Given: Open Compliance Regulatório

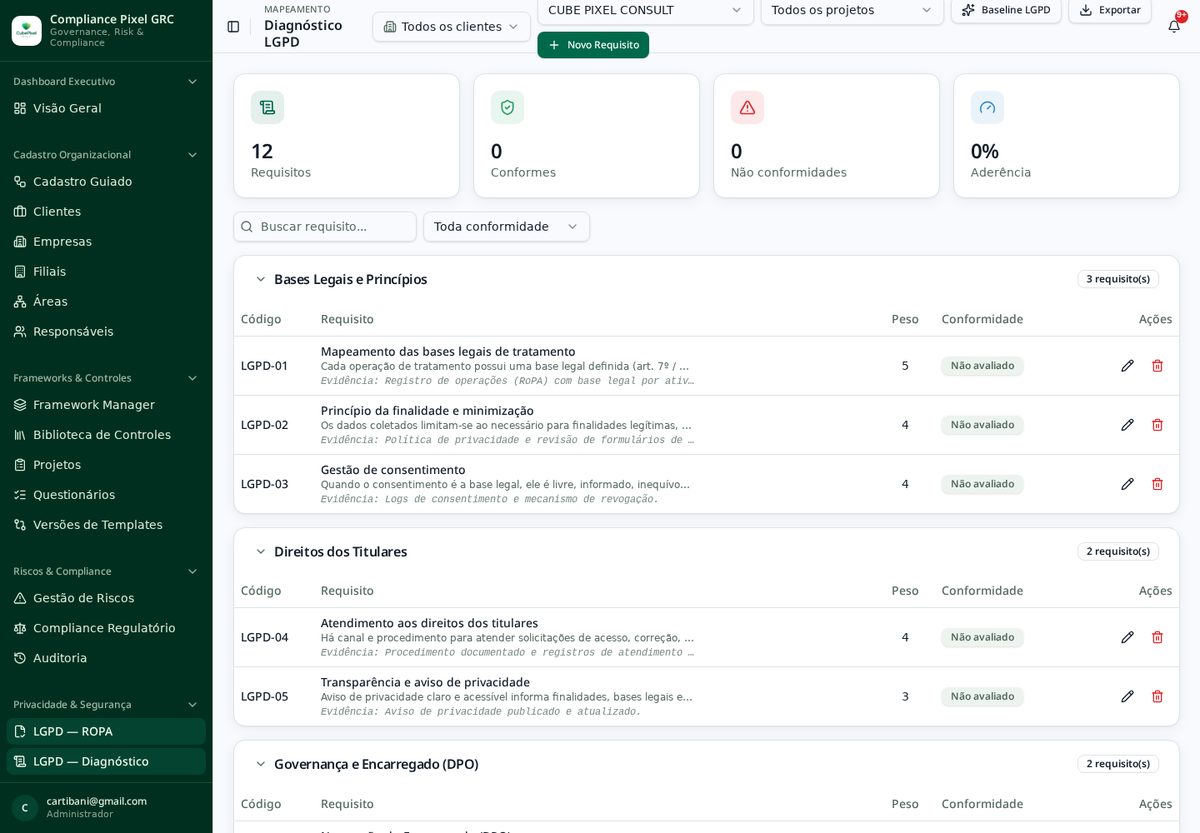Looking at the screenshot, I should [x=106, y=628].
